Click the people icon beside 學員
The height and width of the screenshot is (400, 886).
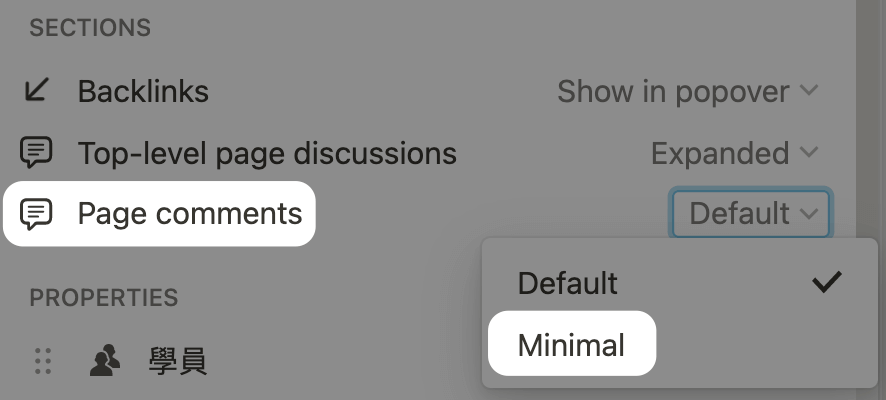pos(106,360)
